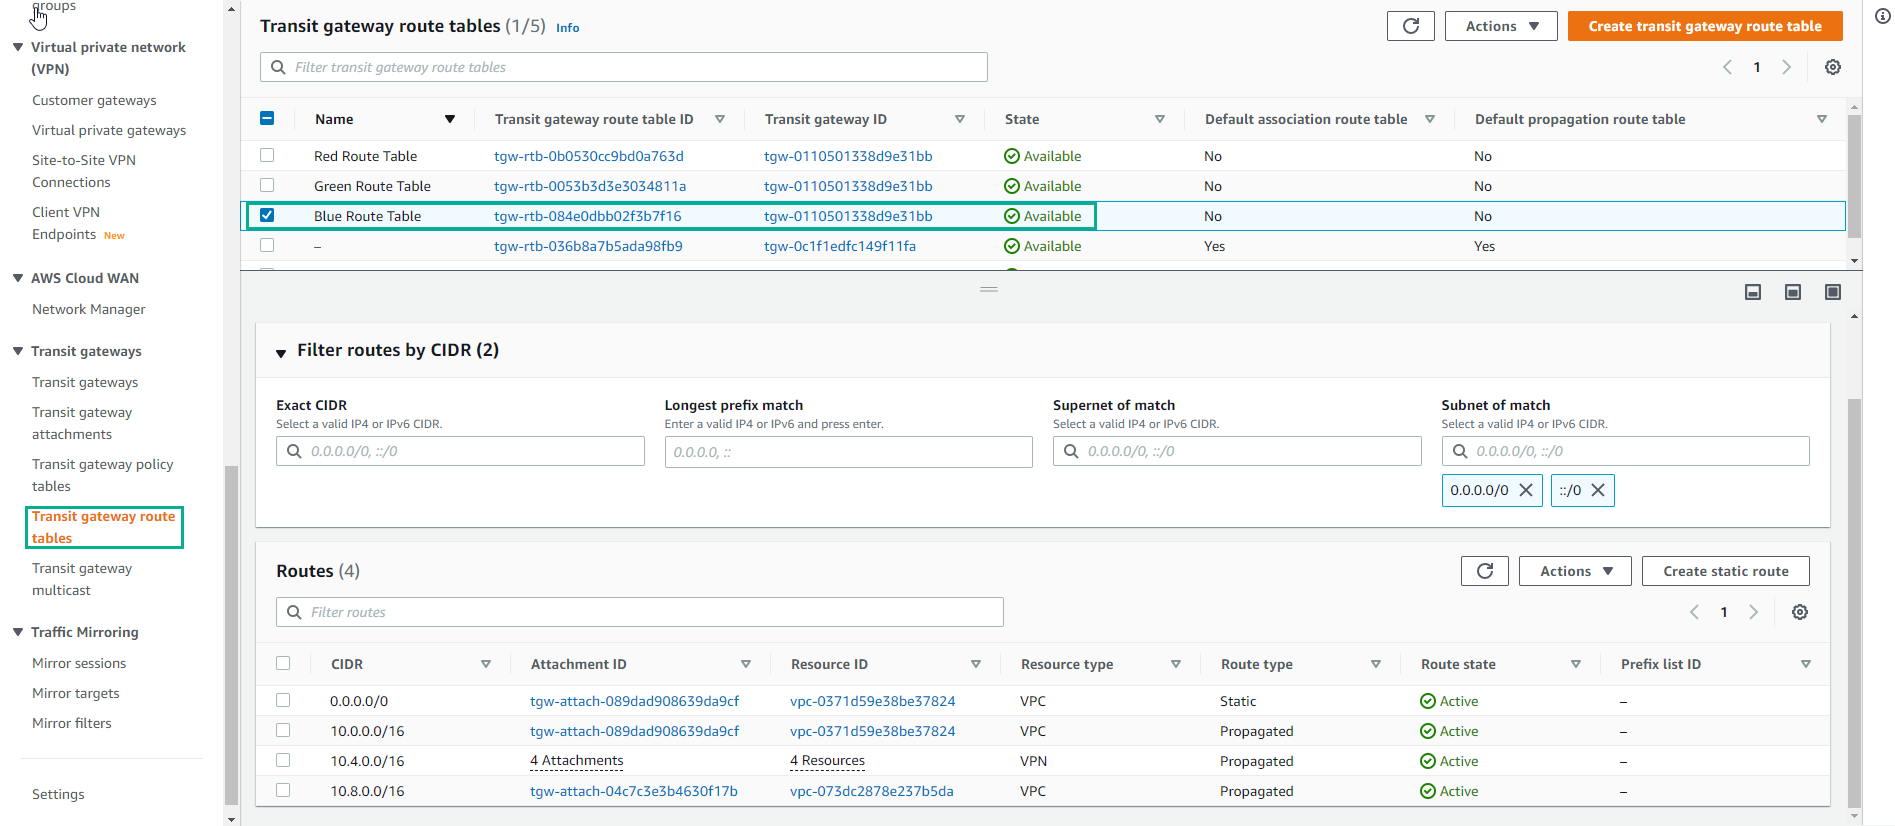Screen dimensions: 1895x826
Task: Open Customer gateways in sidebar
Action: 94,100
